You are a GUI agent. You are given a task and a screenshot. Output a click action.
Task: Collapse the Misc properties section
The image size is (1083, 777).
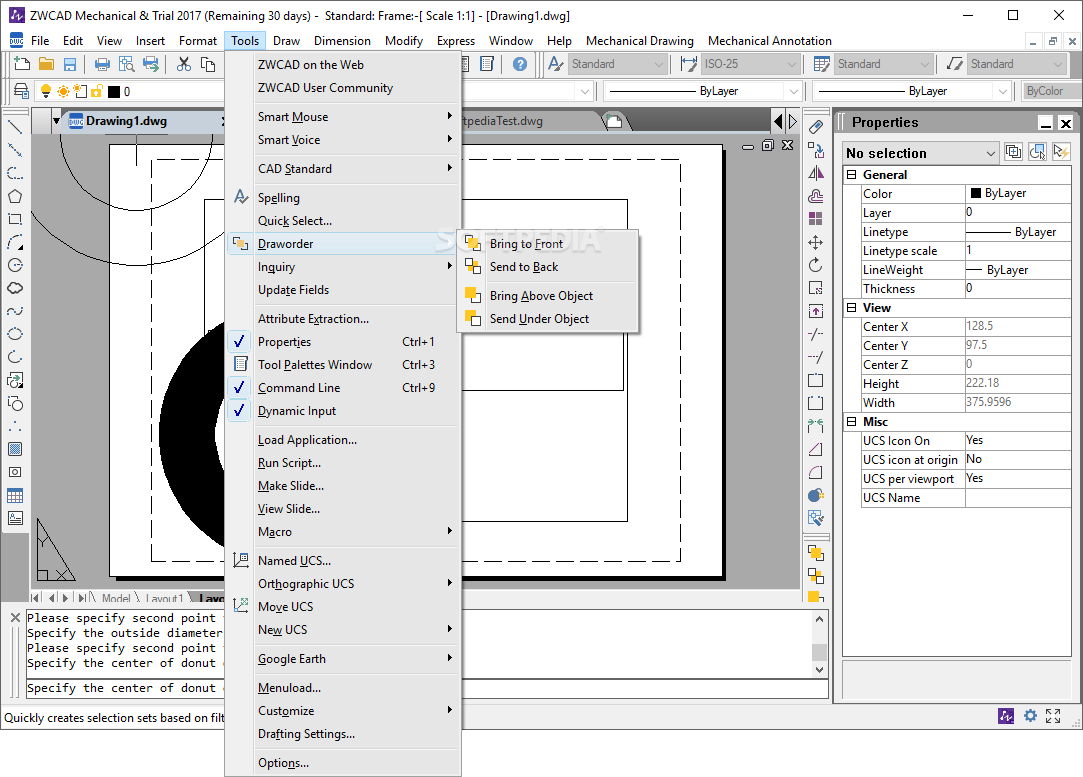click(852, 422)
